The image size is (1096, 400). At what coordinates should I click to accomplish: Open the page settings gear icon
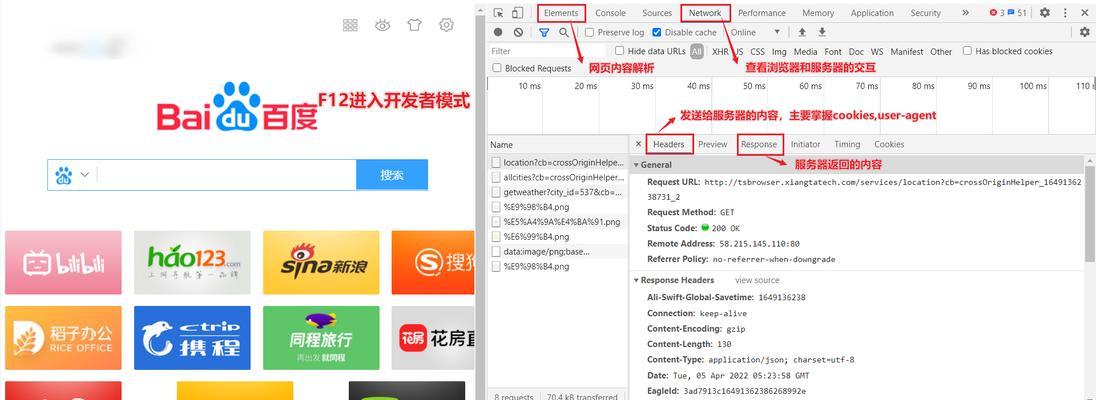click(x=446, y=25)
